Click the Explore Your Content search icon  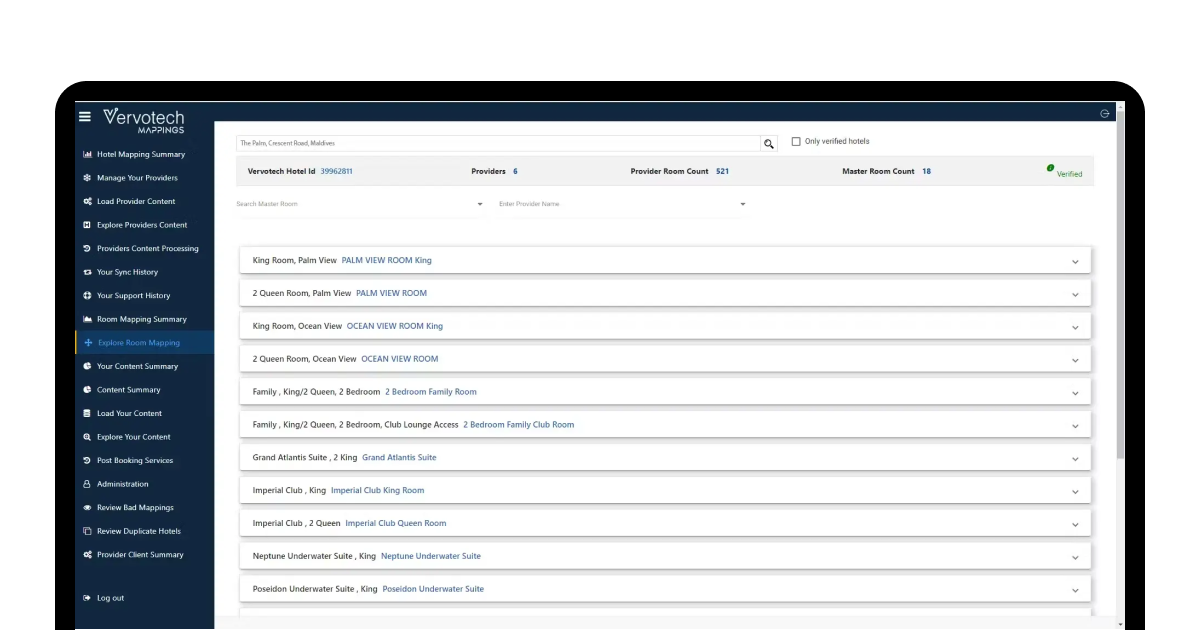pos(87,437)
